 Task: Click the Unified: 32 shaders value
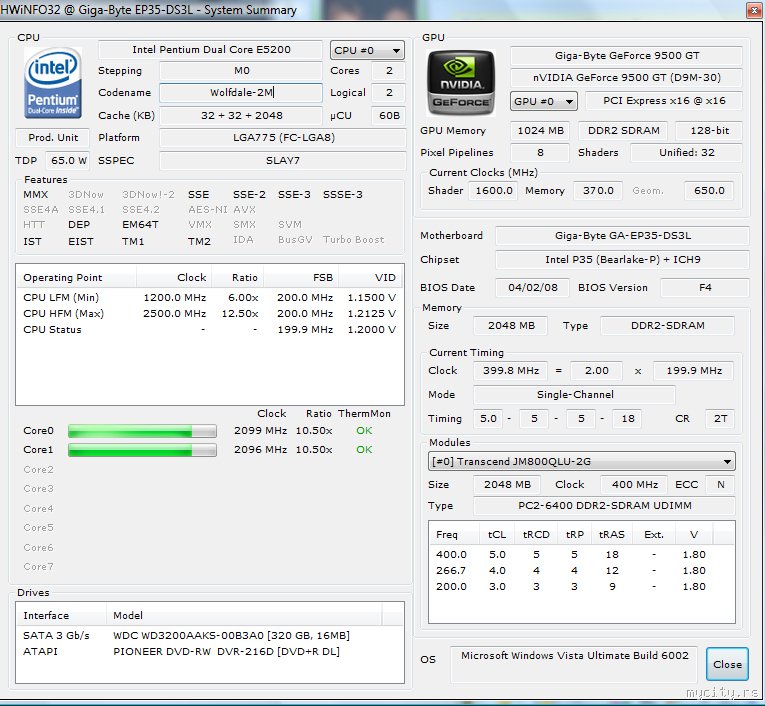click(x=686, y=153)
